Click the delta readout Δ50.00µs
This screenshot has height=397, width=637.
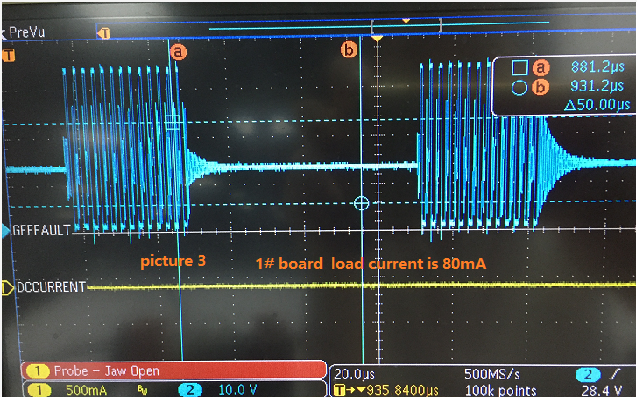597,105
